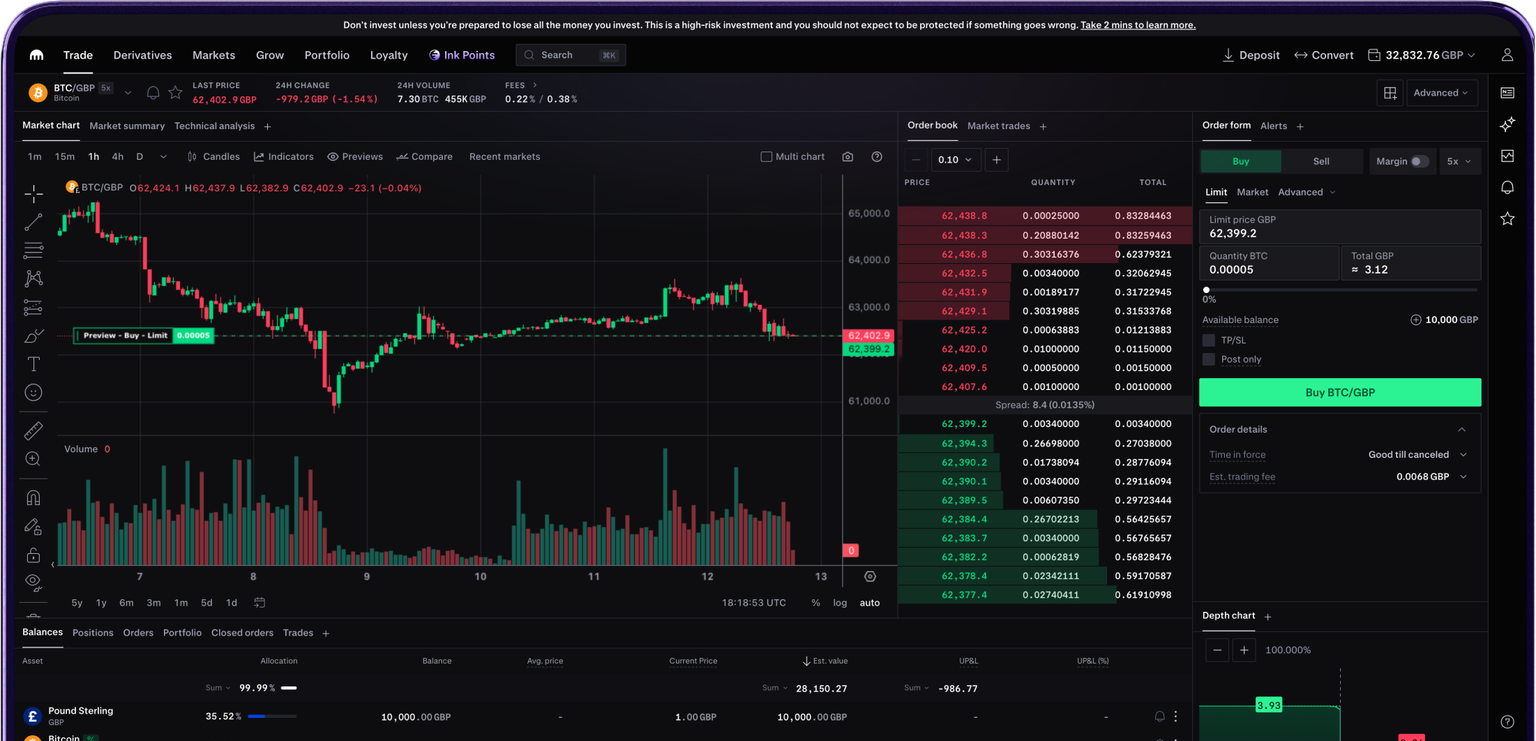Screen dimensions: 1536x741
Task: Add BTC/GBP to favorites star
Action: [175, 93]
